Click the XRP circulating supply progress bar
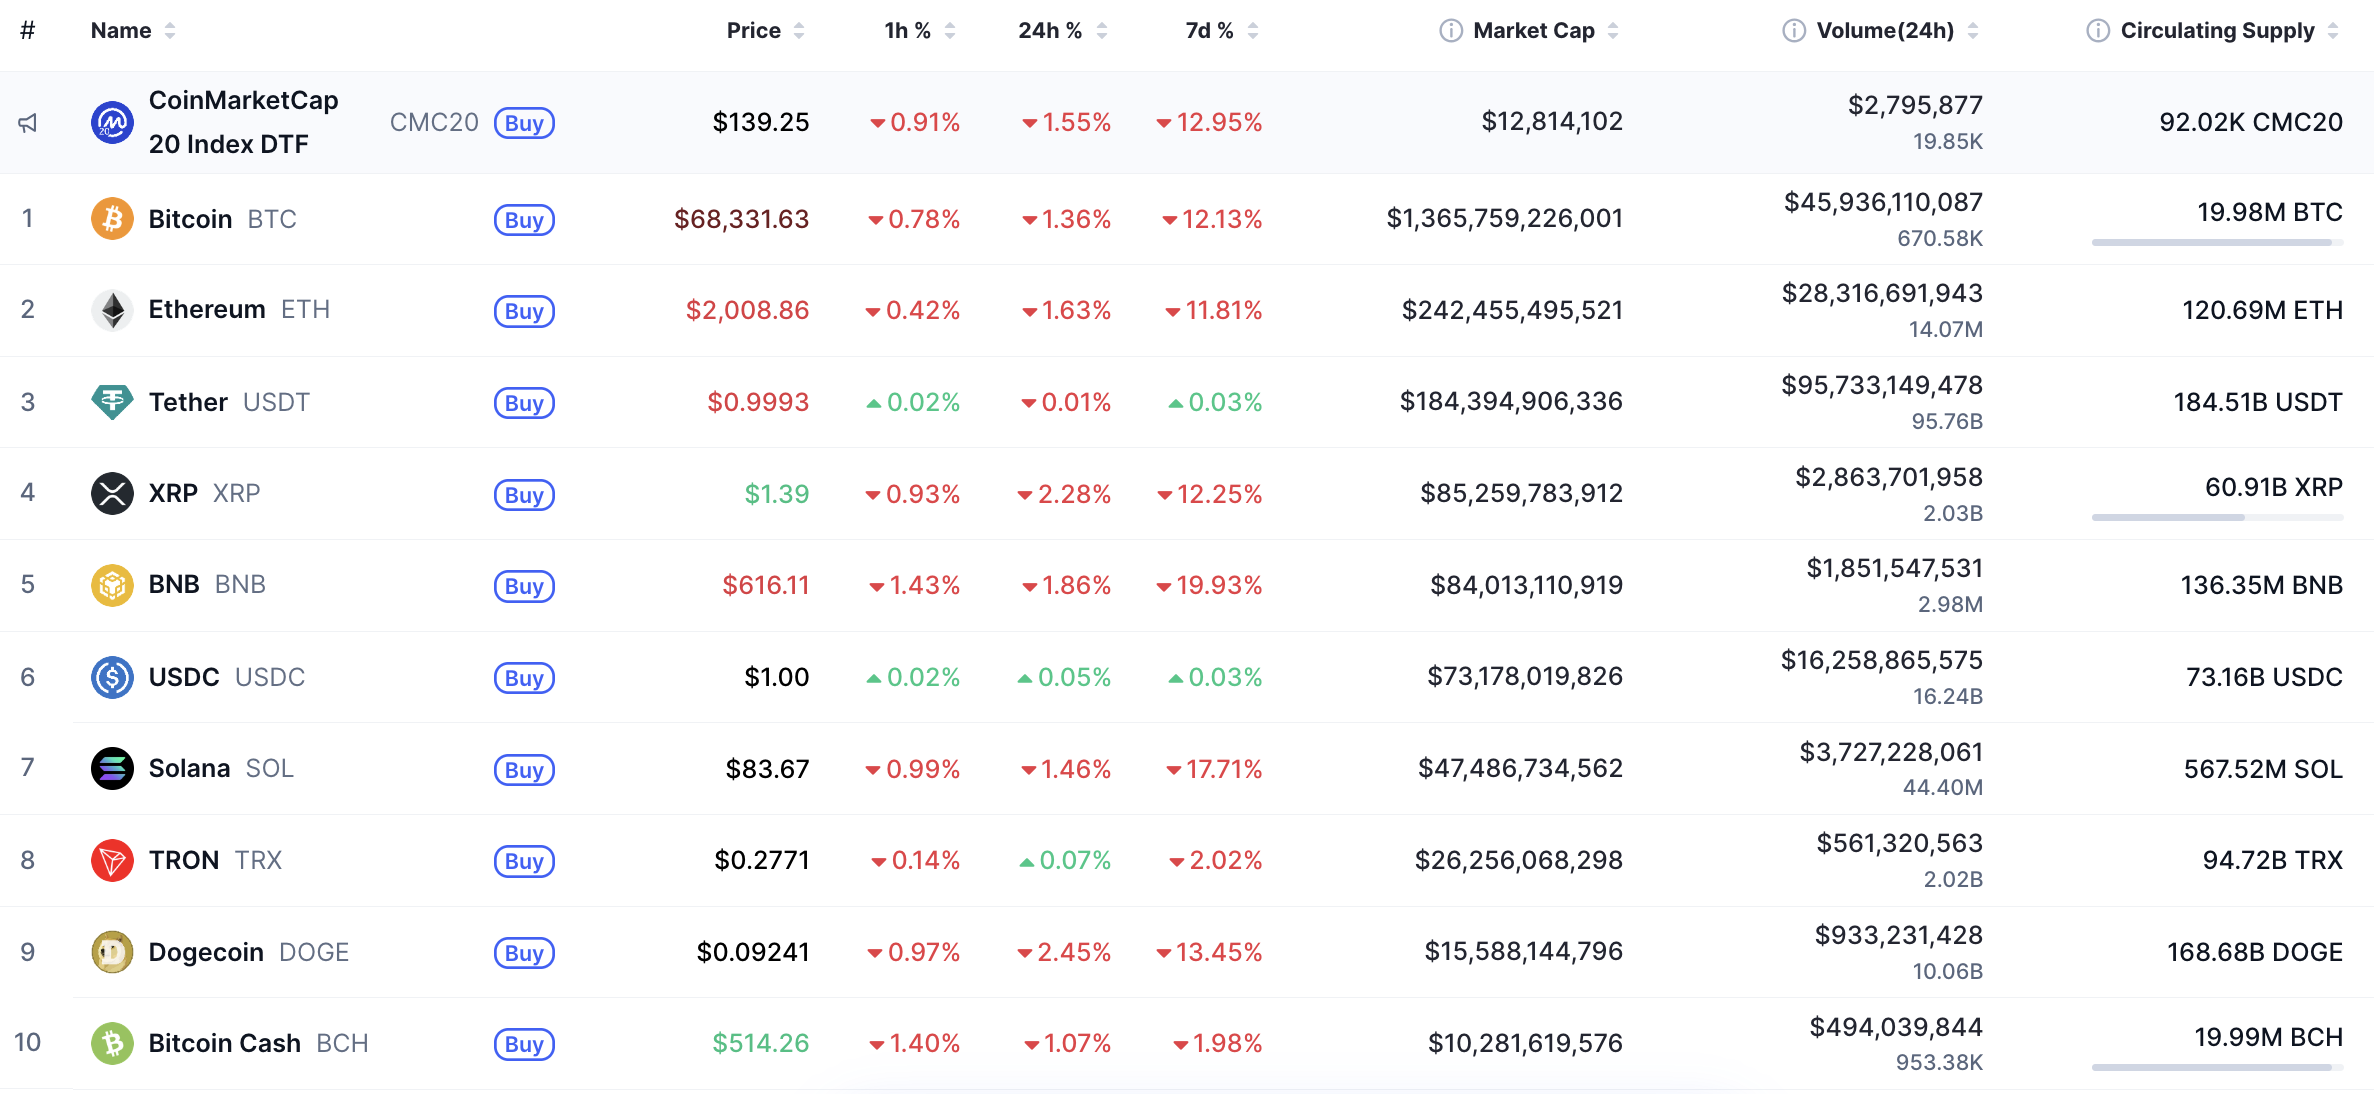This screenshot has width=2374, height=1094. click(2217, 517)
